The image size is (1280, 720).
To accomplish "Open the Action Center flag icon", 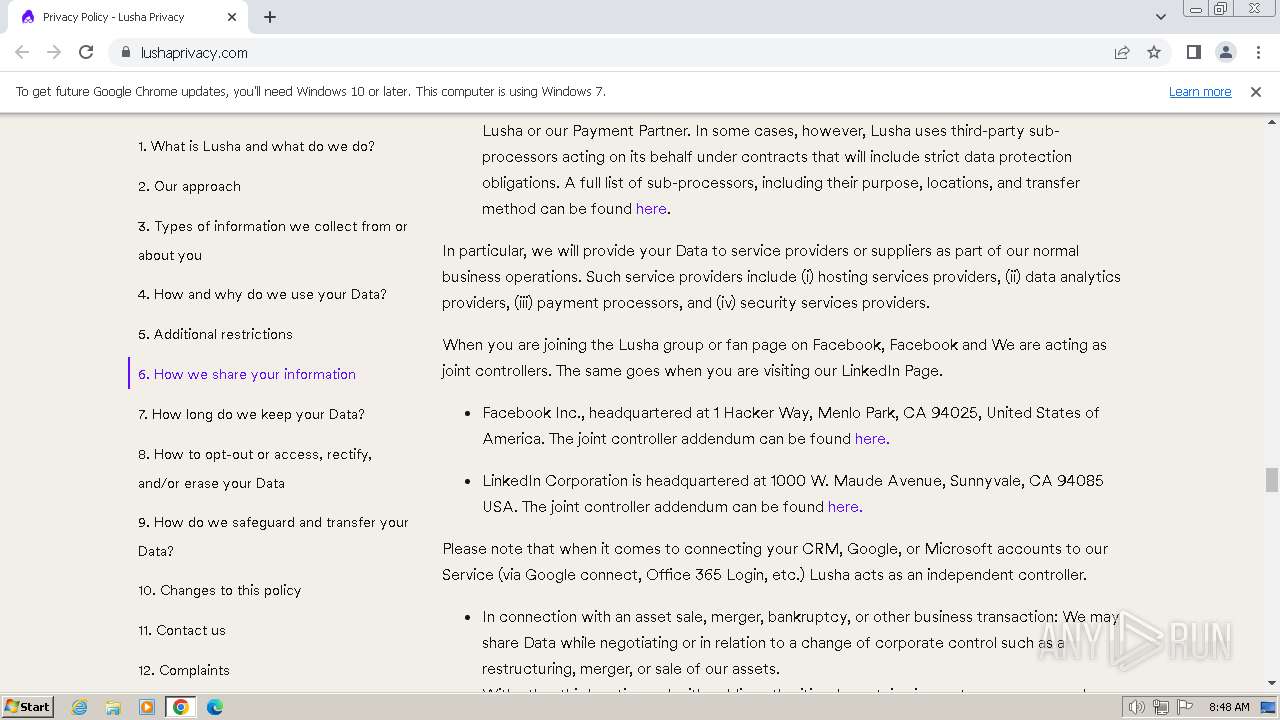I will [x=1185, y=707].
